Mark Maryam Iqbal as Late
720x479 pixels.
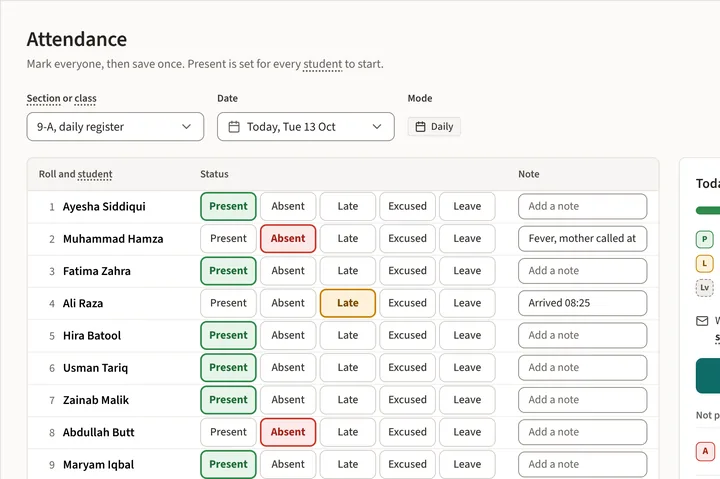348,464
